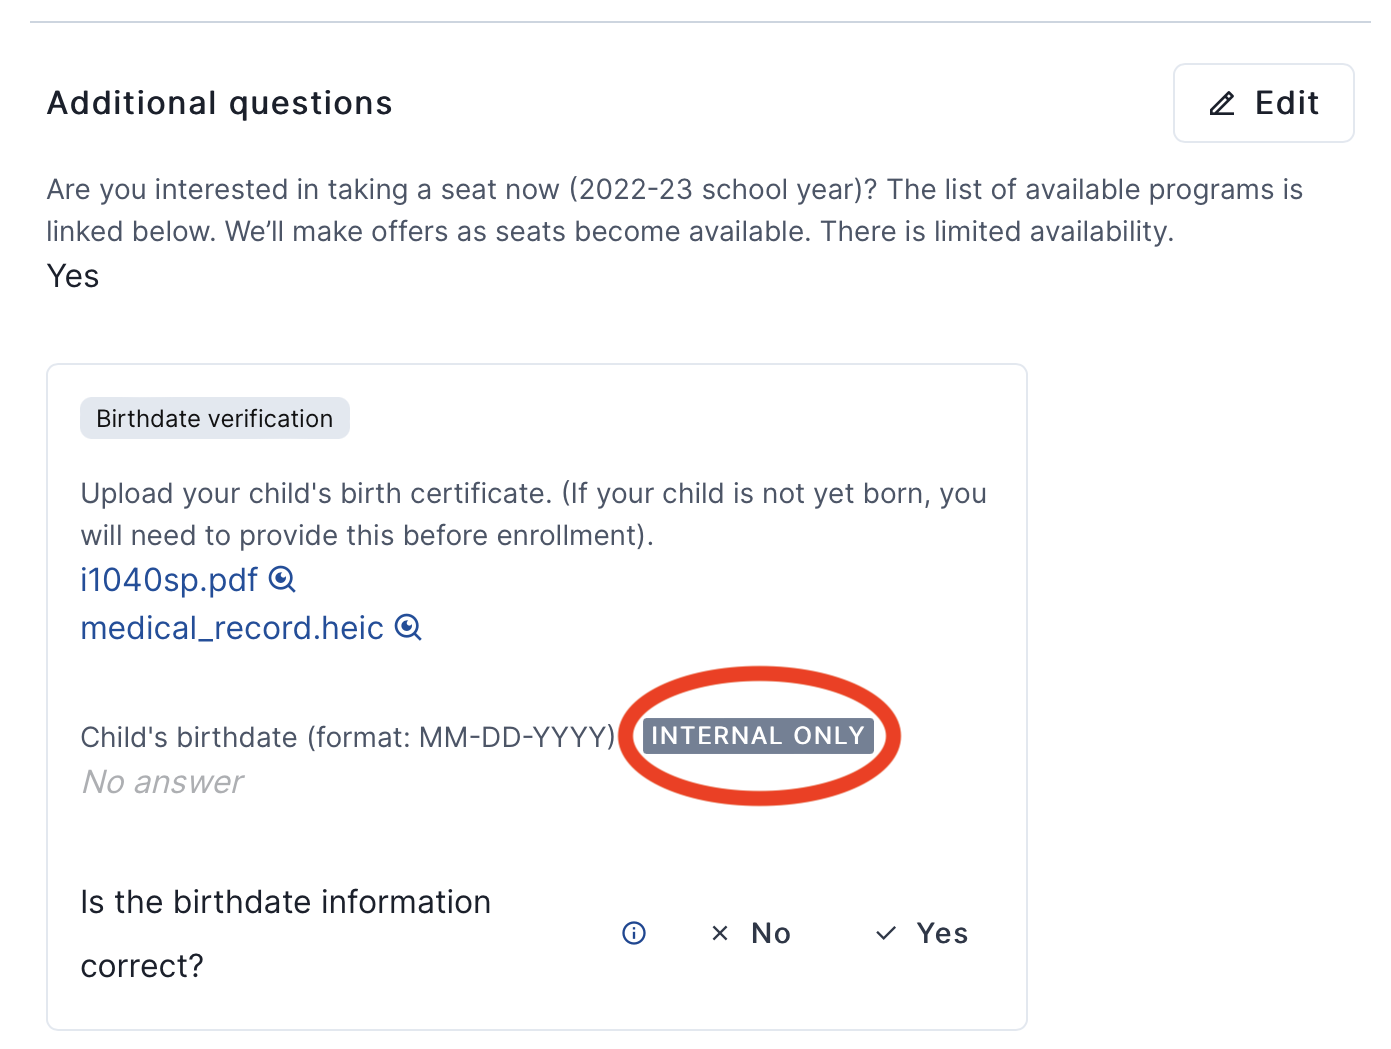Open the i1040sp.pdf file link
This screenshot has height=1049, width=1391.
pyautogui.click(x=169, y=580)
